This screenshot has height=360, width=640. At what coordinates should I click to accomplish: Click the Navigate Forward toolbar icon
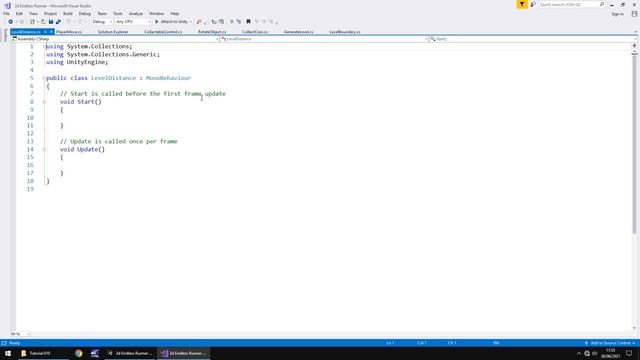(x=22, y=22)
